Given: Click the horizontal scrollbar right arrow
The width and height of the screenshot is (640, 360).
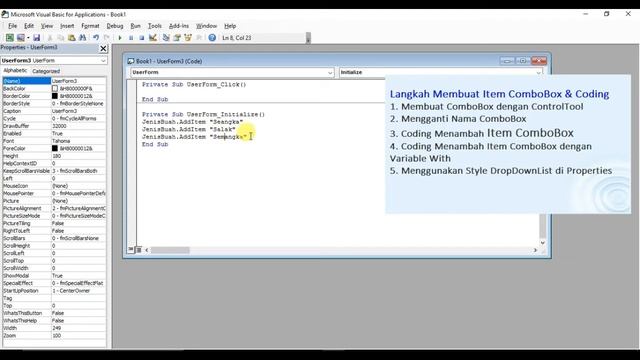Looking at the screenshot, I should [x=535, y=250].
